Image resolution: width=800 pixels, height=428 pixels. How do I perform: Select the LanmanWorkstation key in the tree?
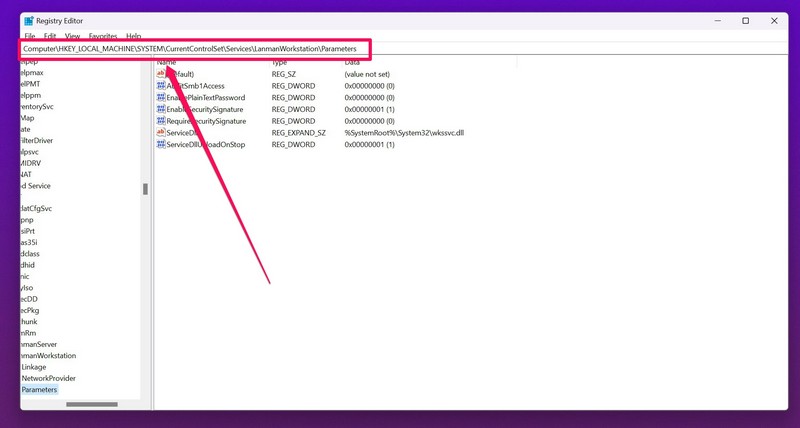(48, 356)
